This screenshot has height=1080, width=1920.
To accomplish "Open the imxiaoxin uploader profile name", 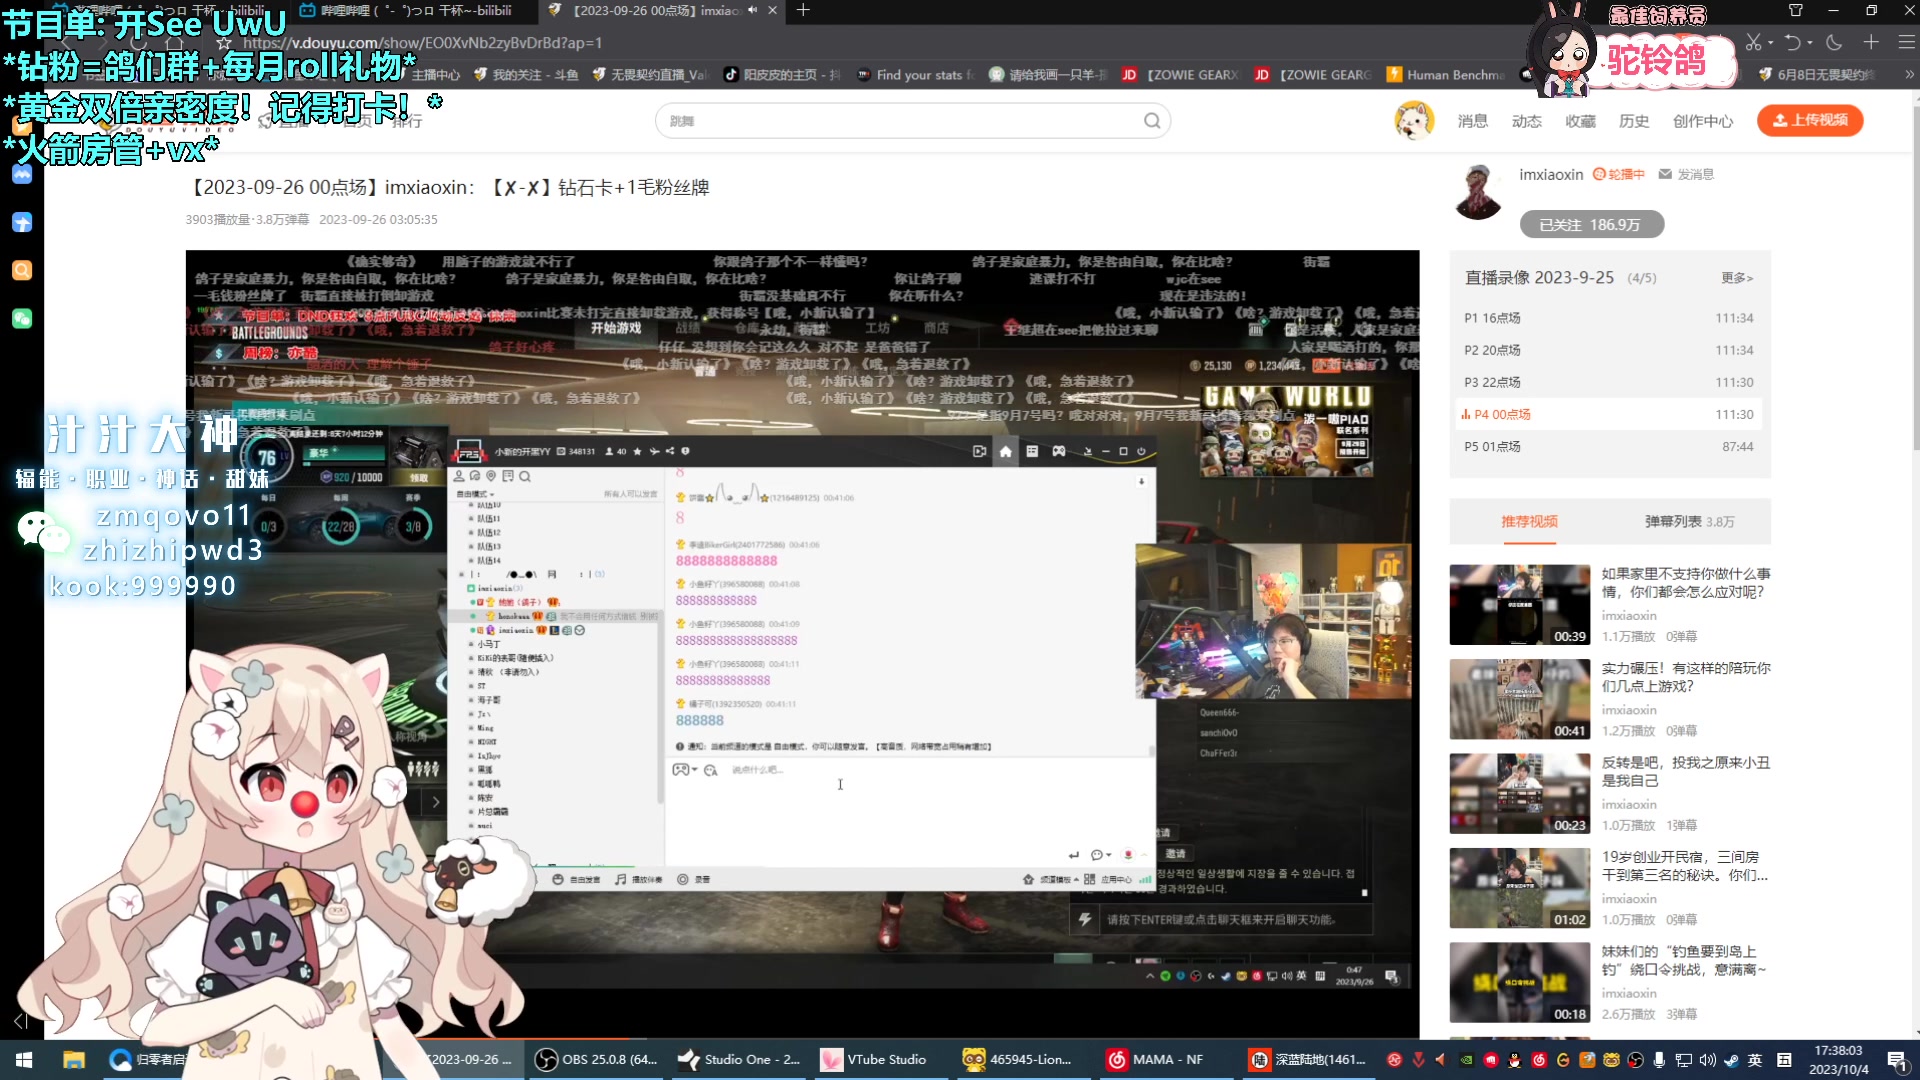I will [x=1551, y=174].
